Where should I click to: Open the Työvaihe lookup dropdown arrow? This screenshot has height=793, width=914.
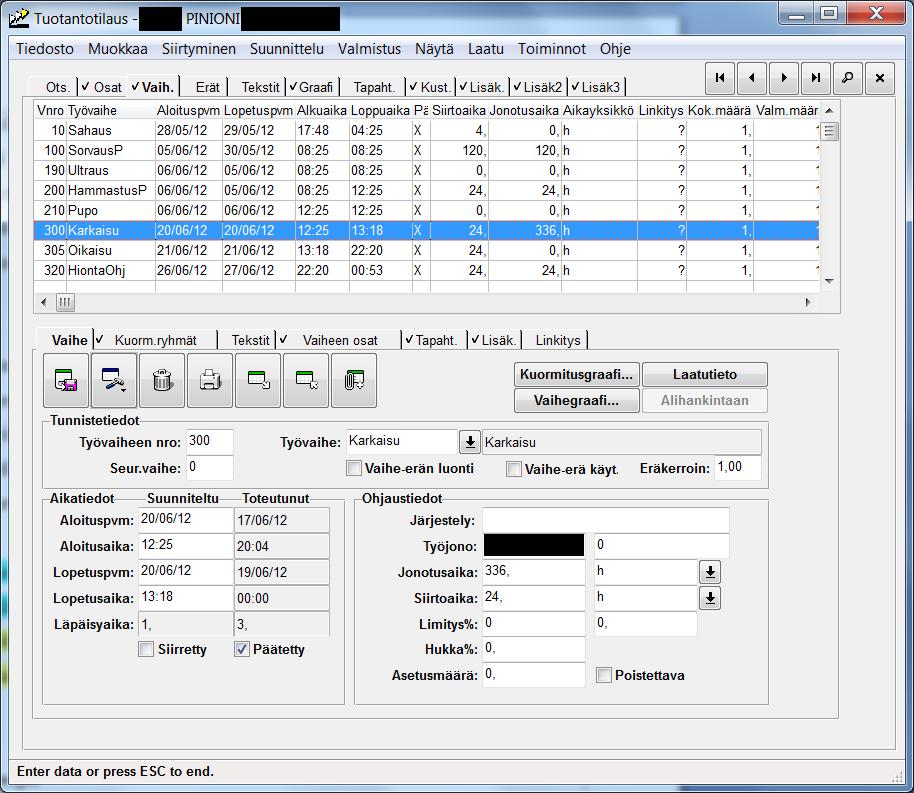coord(469,442)
